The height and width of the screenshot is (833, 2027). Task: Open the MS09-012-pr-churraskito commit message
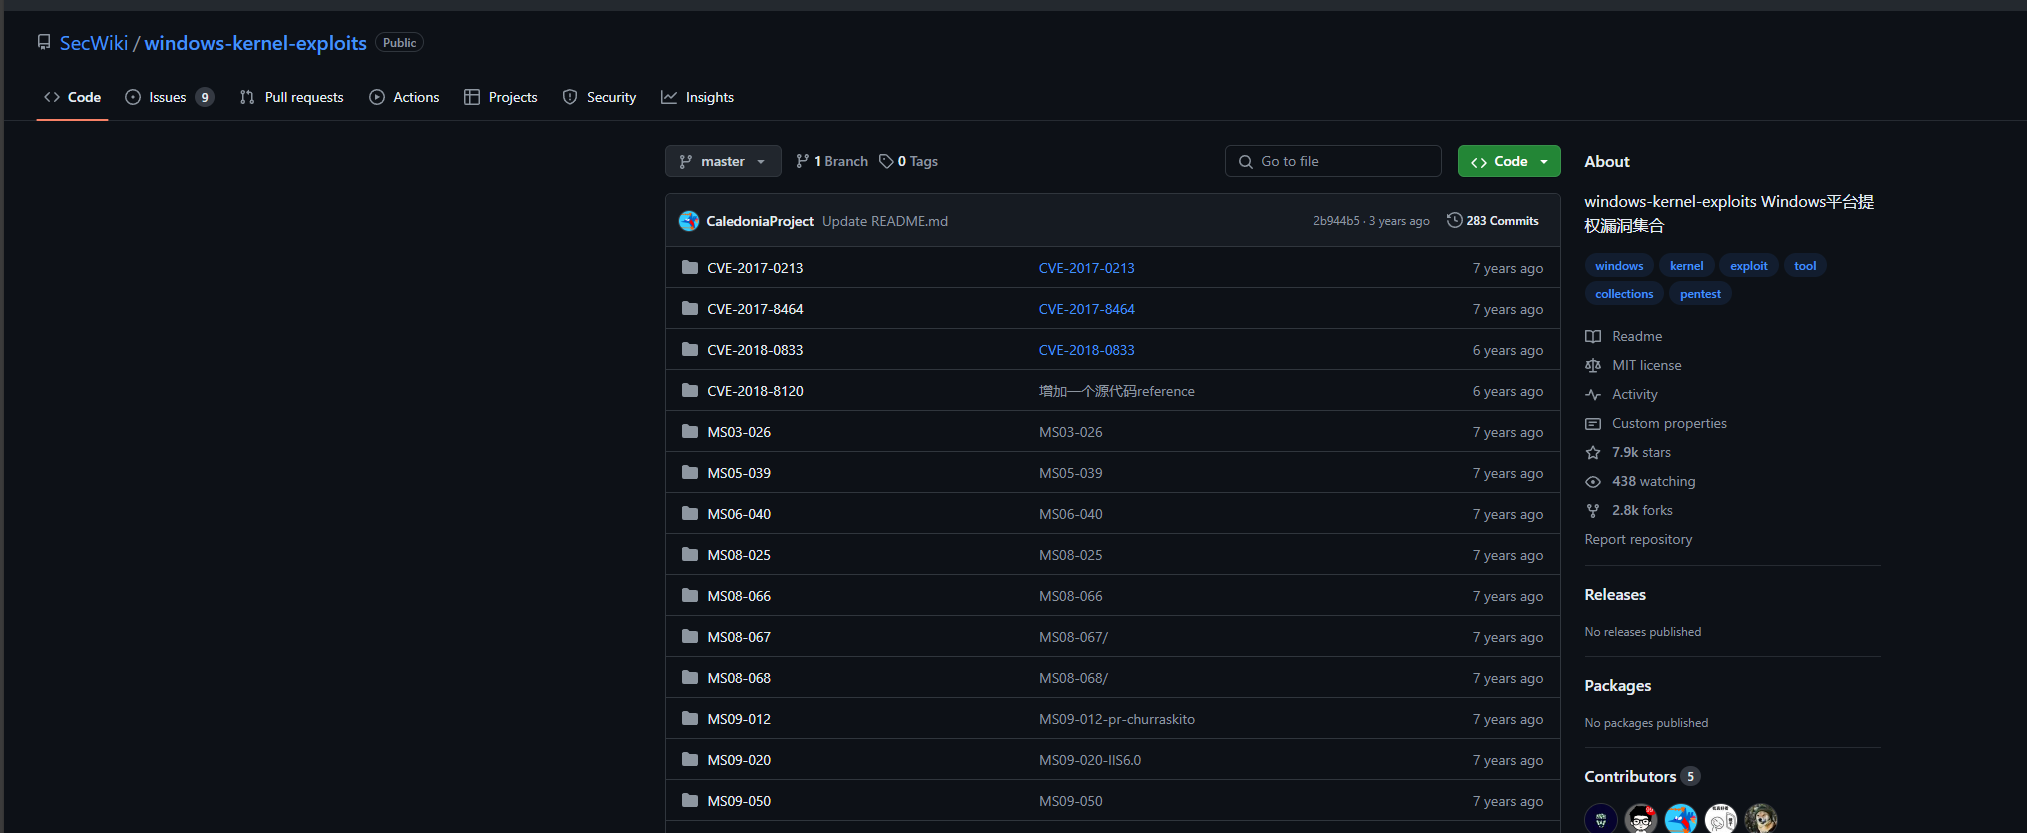[x=1117, y=719]
